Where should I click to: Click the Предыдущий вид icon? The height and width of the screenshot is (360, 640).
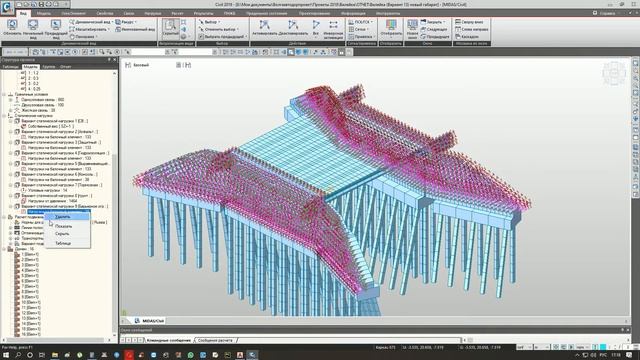56,29
